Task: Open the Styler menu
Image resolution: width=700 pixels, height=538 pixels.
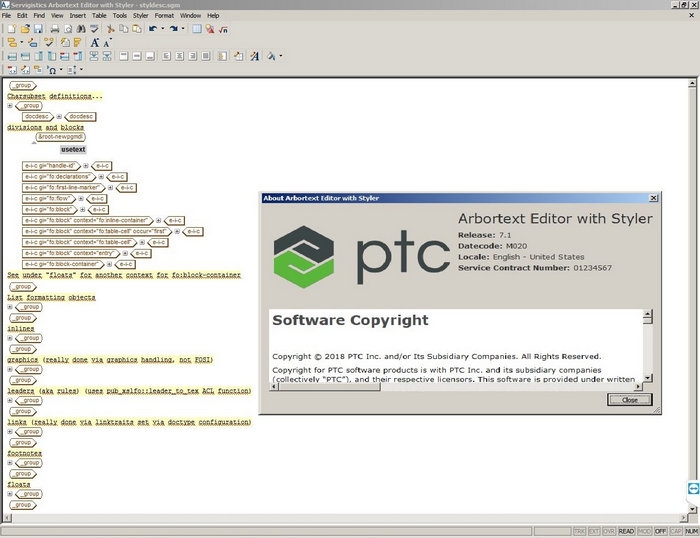Action: click(140, 16)
